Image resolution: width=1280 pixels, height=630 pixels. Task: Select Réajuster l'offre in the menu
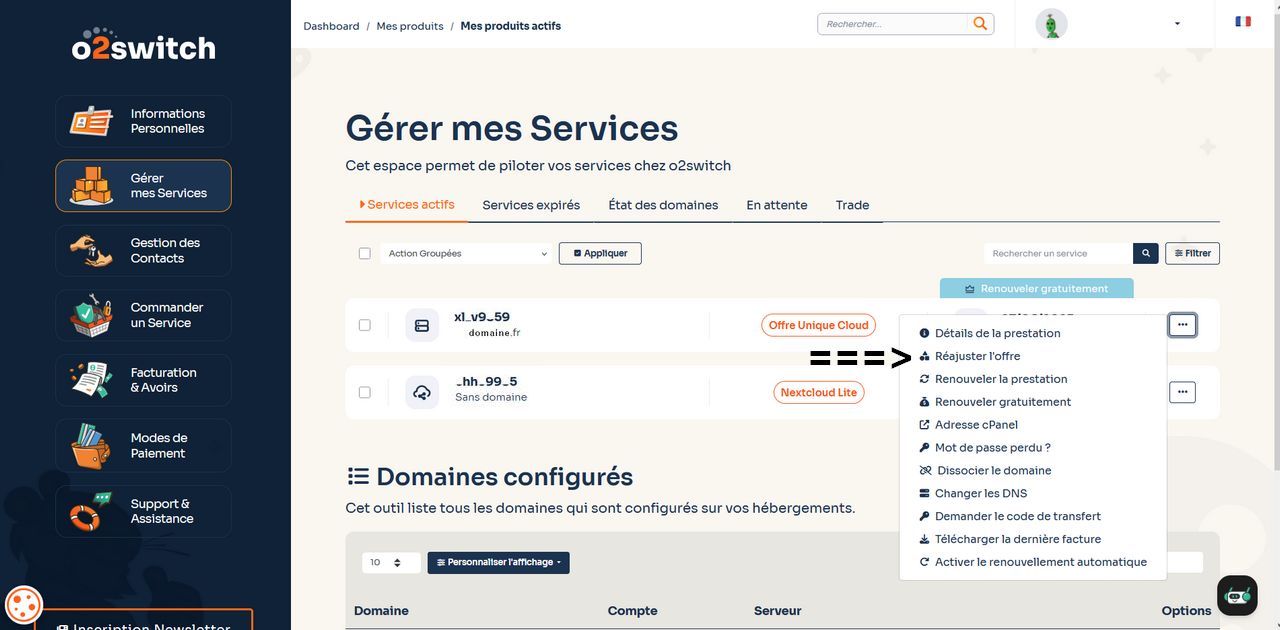pyautogui.click(x=977, y=356)
